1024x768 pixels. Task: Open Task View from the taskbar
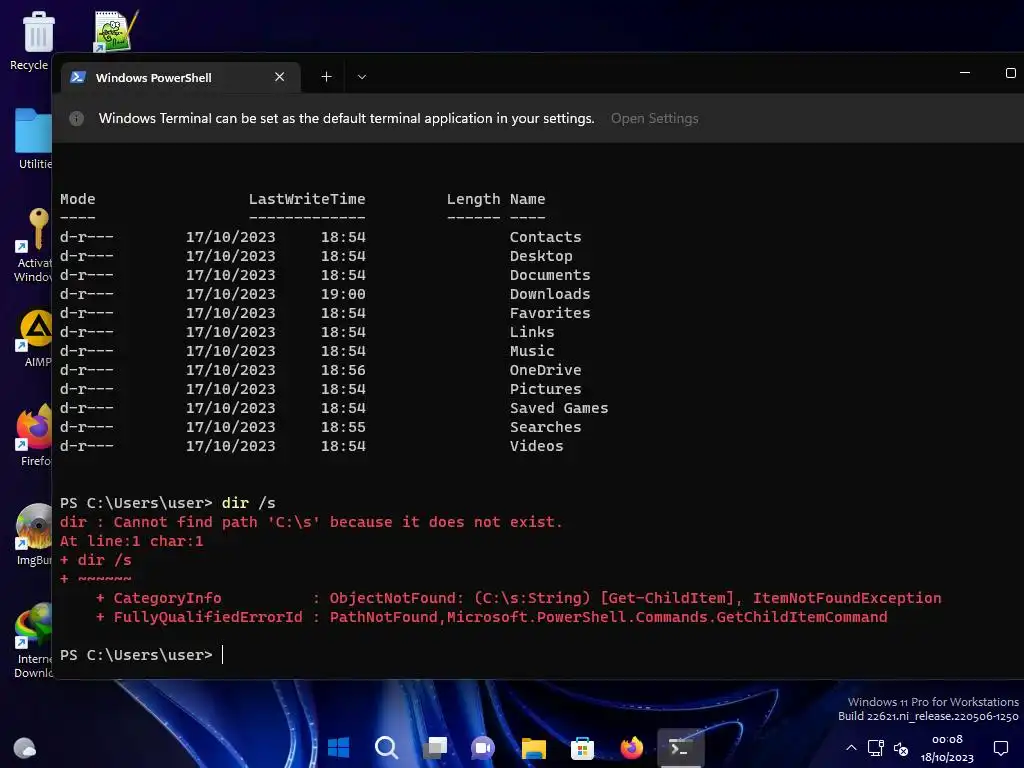(x=435, y=747)
